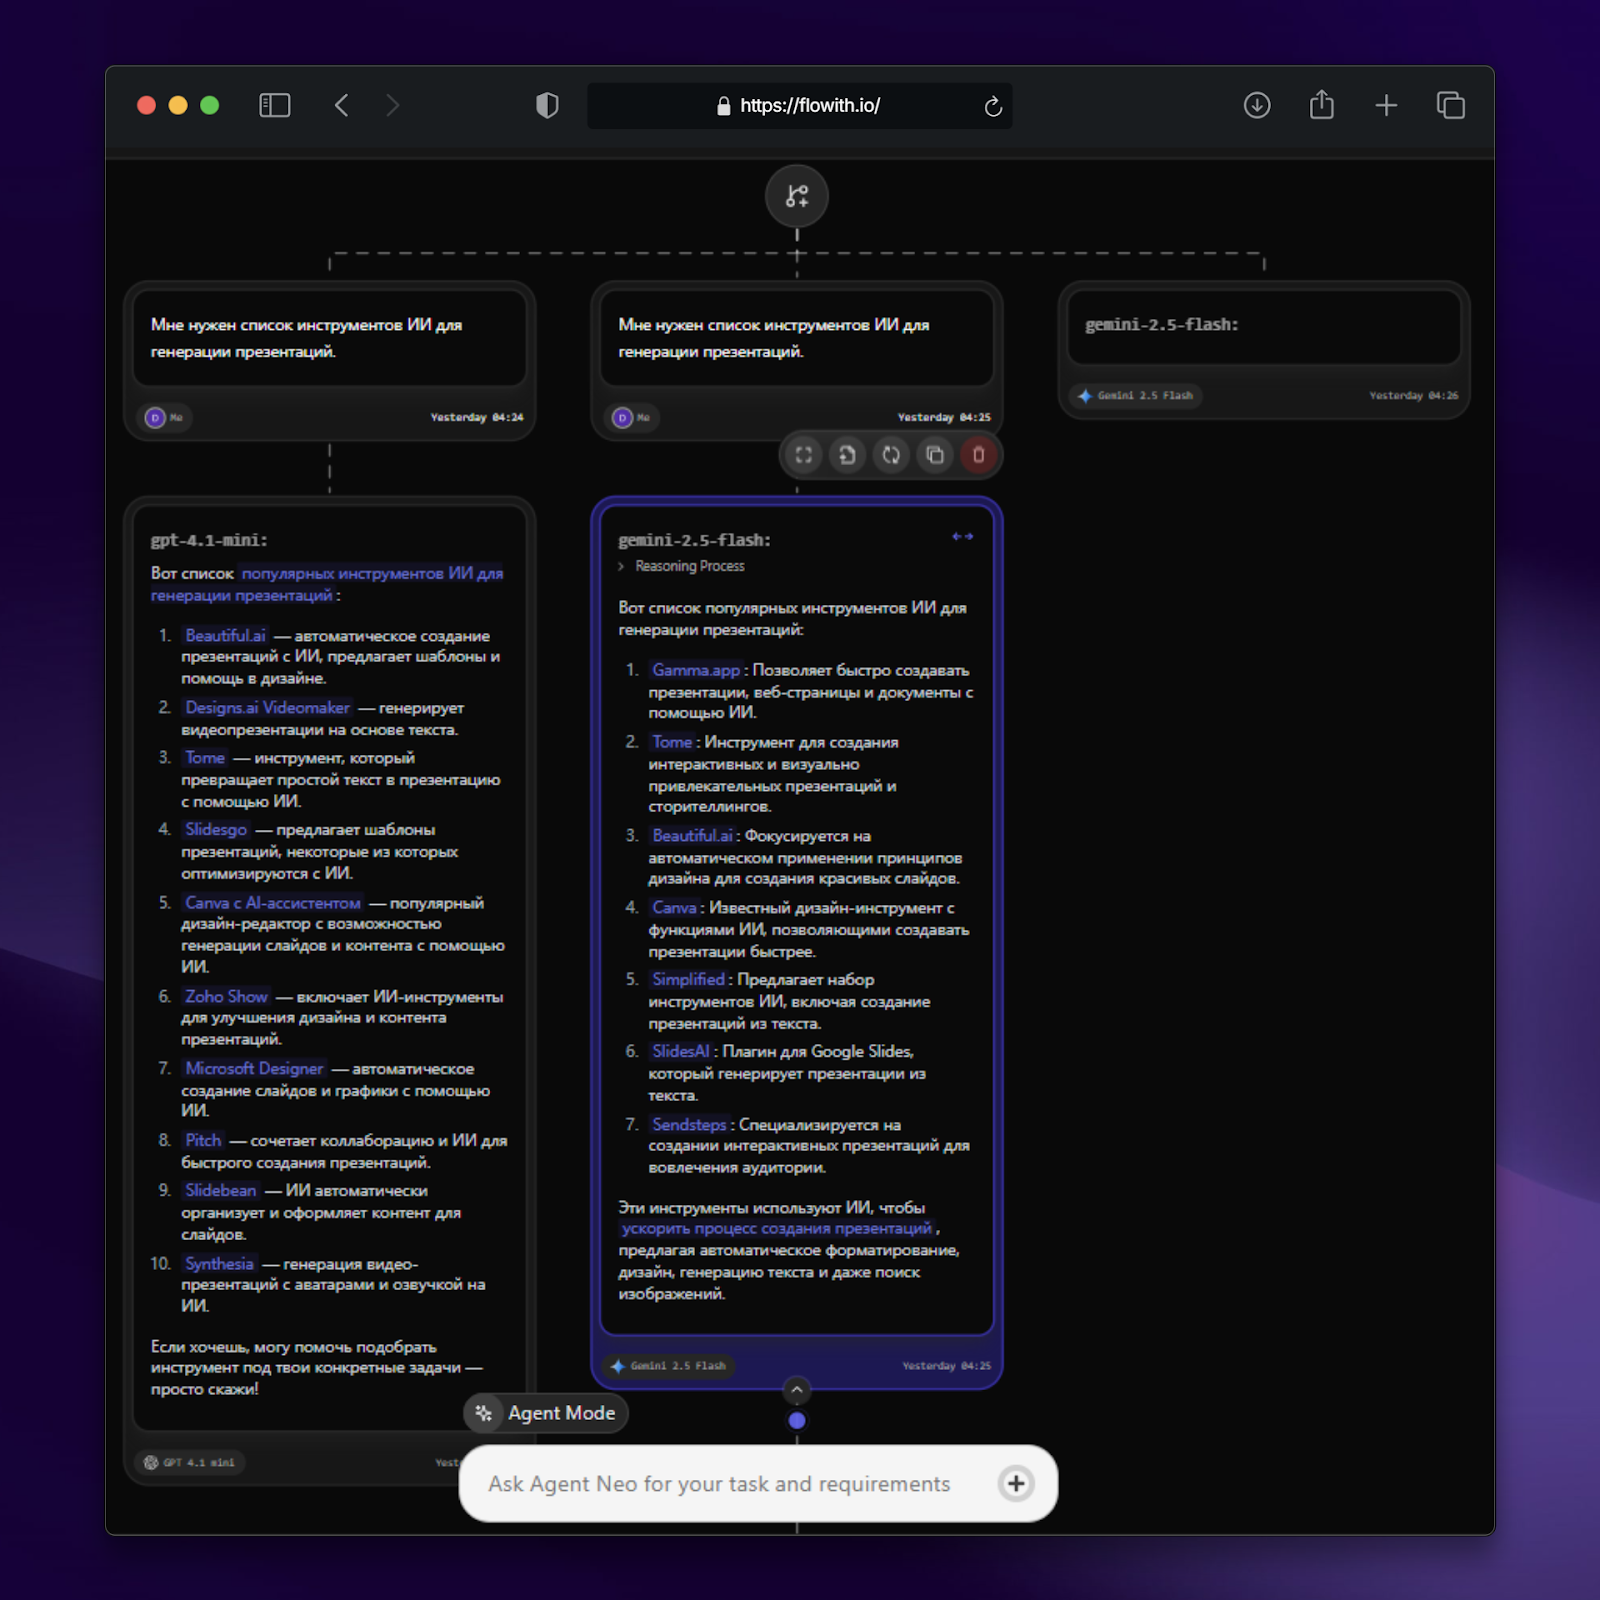
Task: Copy the selected node content
Action: pyautogui.click(x=935, y=455)
